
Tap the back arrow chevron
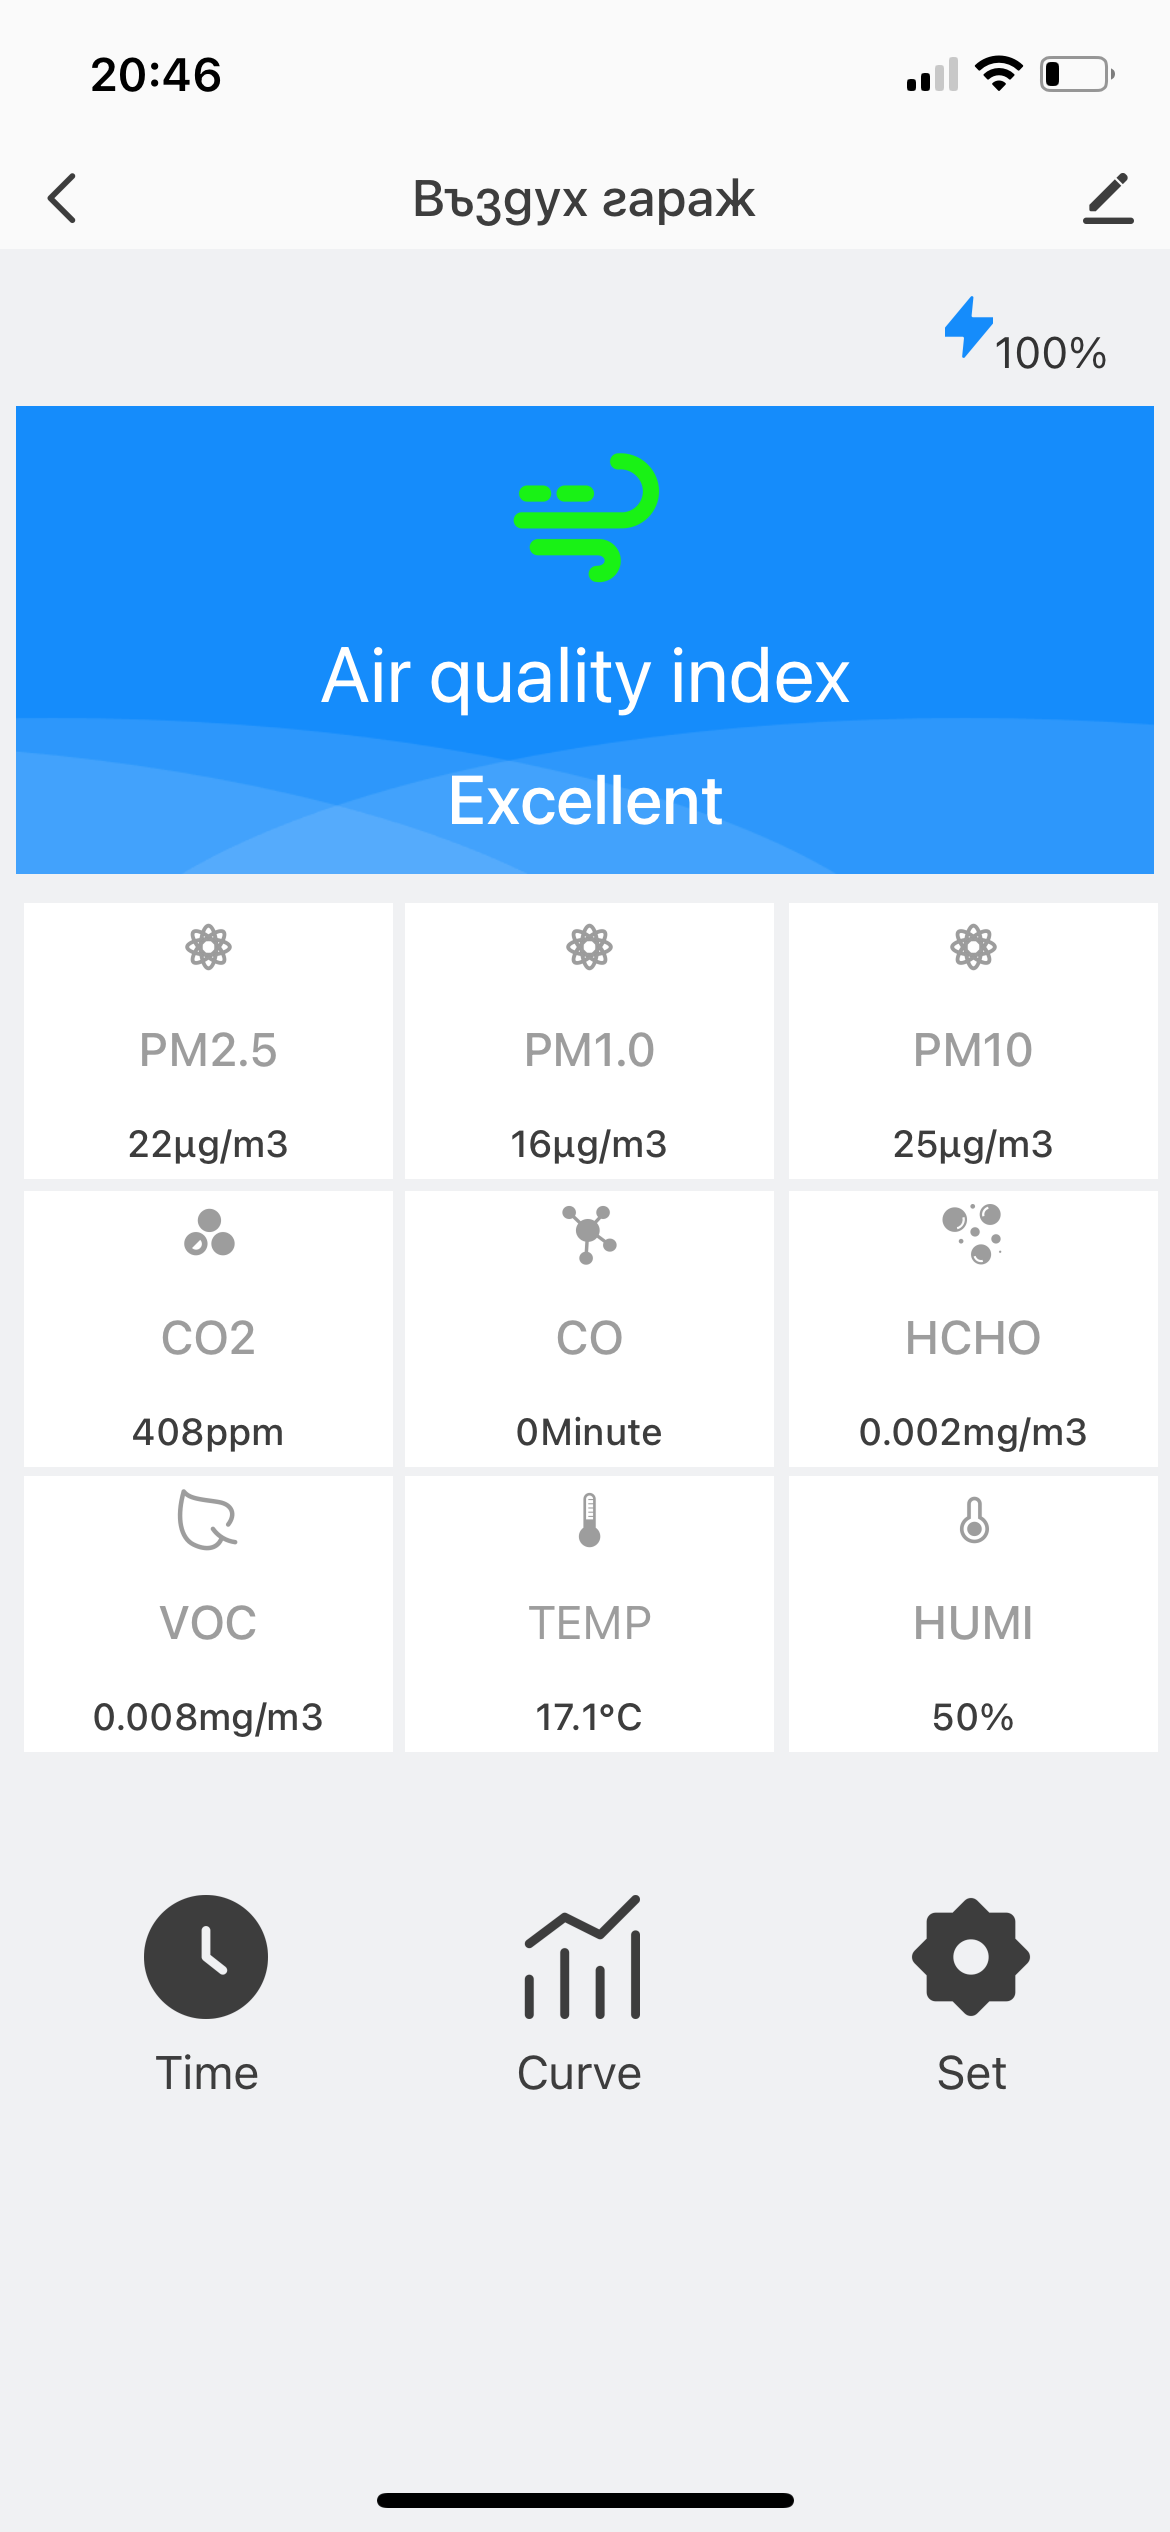coord(62,198)
